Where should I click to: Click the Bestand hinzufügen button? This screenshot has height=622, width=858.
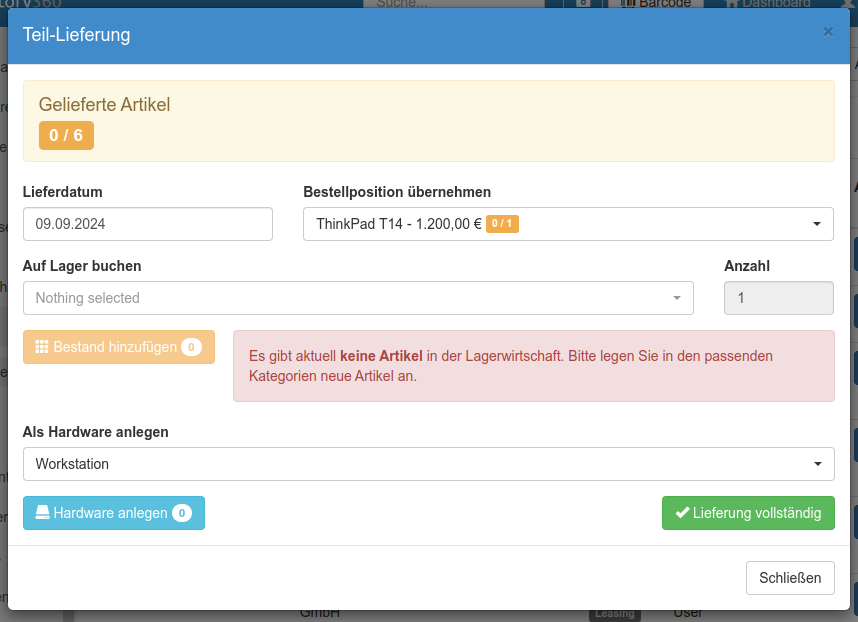[x=118, y=347]
